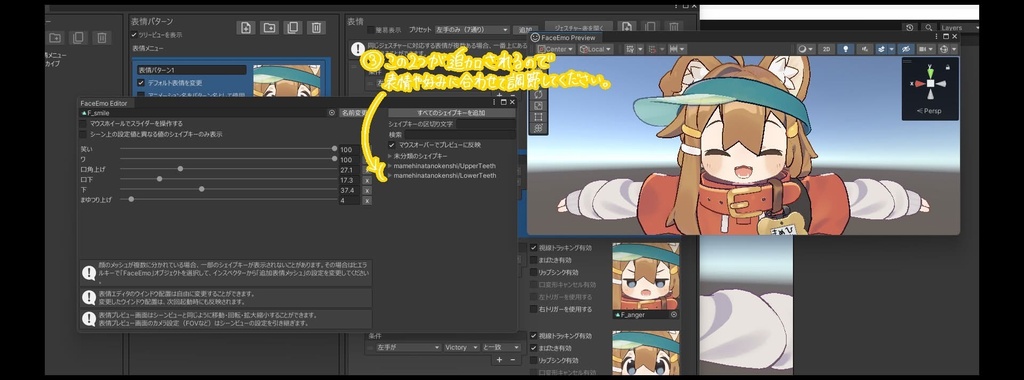
Task: Toggle scene audio icon in FaceEmo Preview toolbar
Action: coord(864,49)
